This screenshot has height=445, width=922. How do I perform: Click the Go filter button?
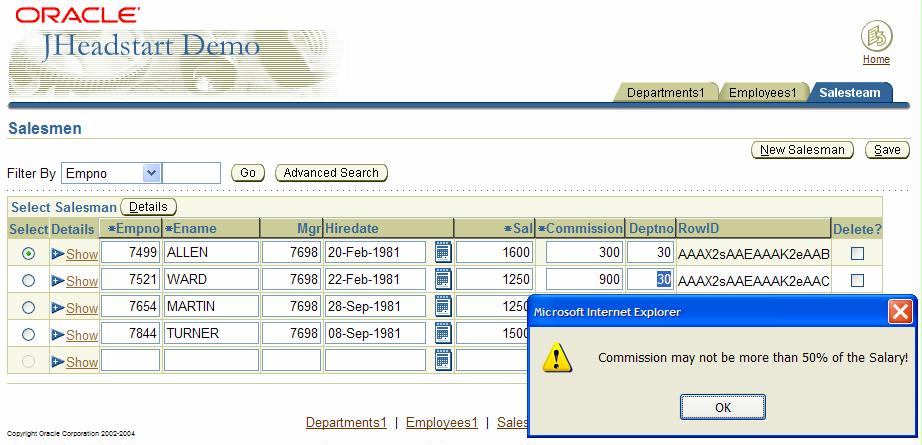pos(248,173)
